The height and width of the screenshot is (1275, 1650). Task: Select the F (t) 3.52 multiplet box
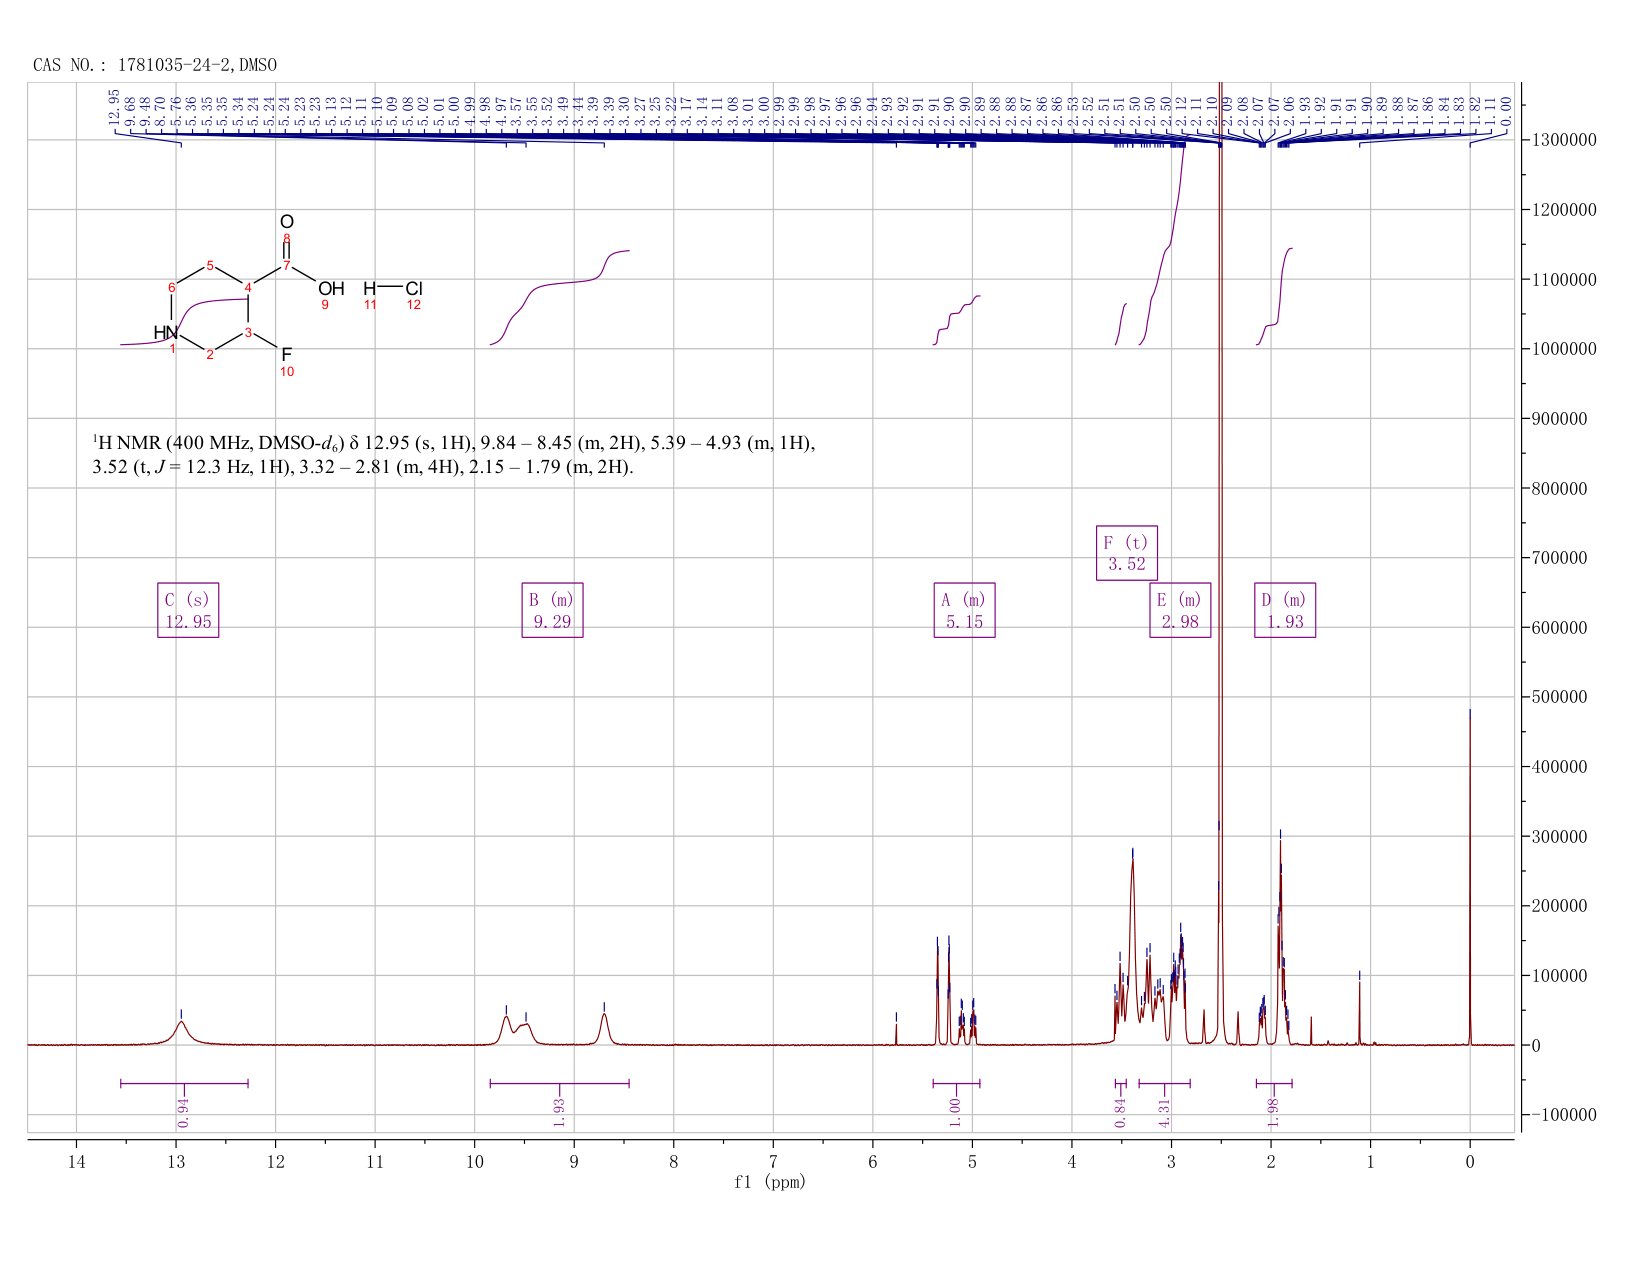1127,553
